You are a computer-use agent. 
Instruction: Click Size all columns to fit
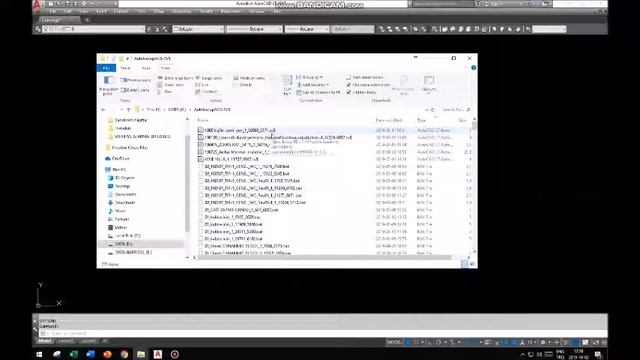point(318,92)
